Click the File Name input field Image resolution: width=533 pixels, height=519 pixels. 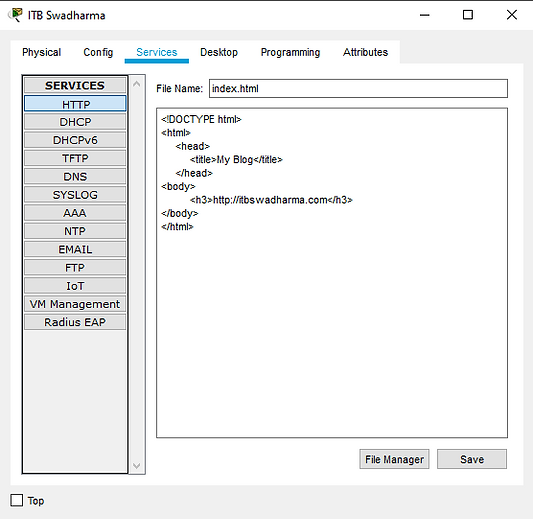[x=358, y=89]
